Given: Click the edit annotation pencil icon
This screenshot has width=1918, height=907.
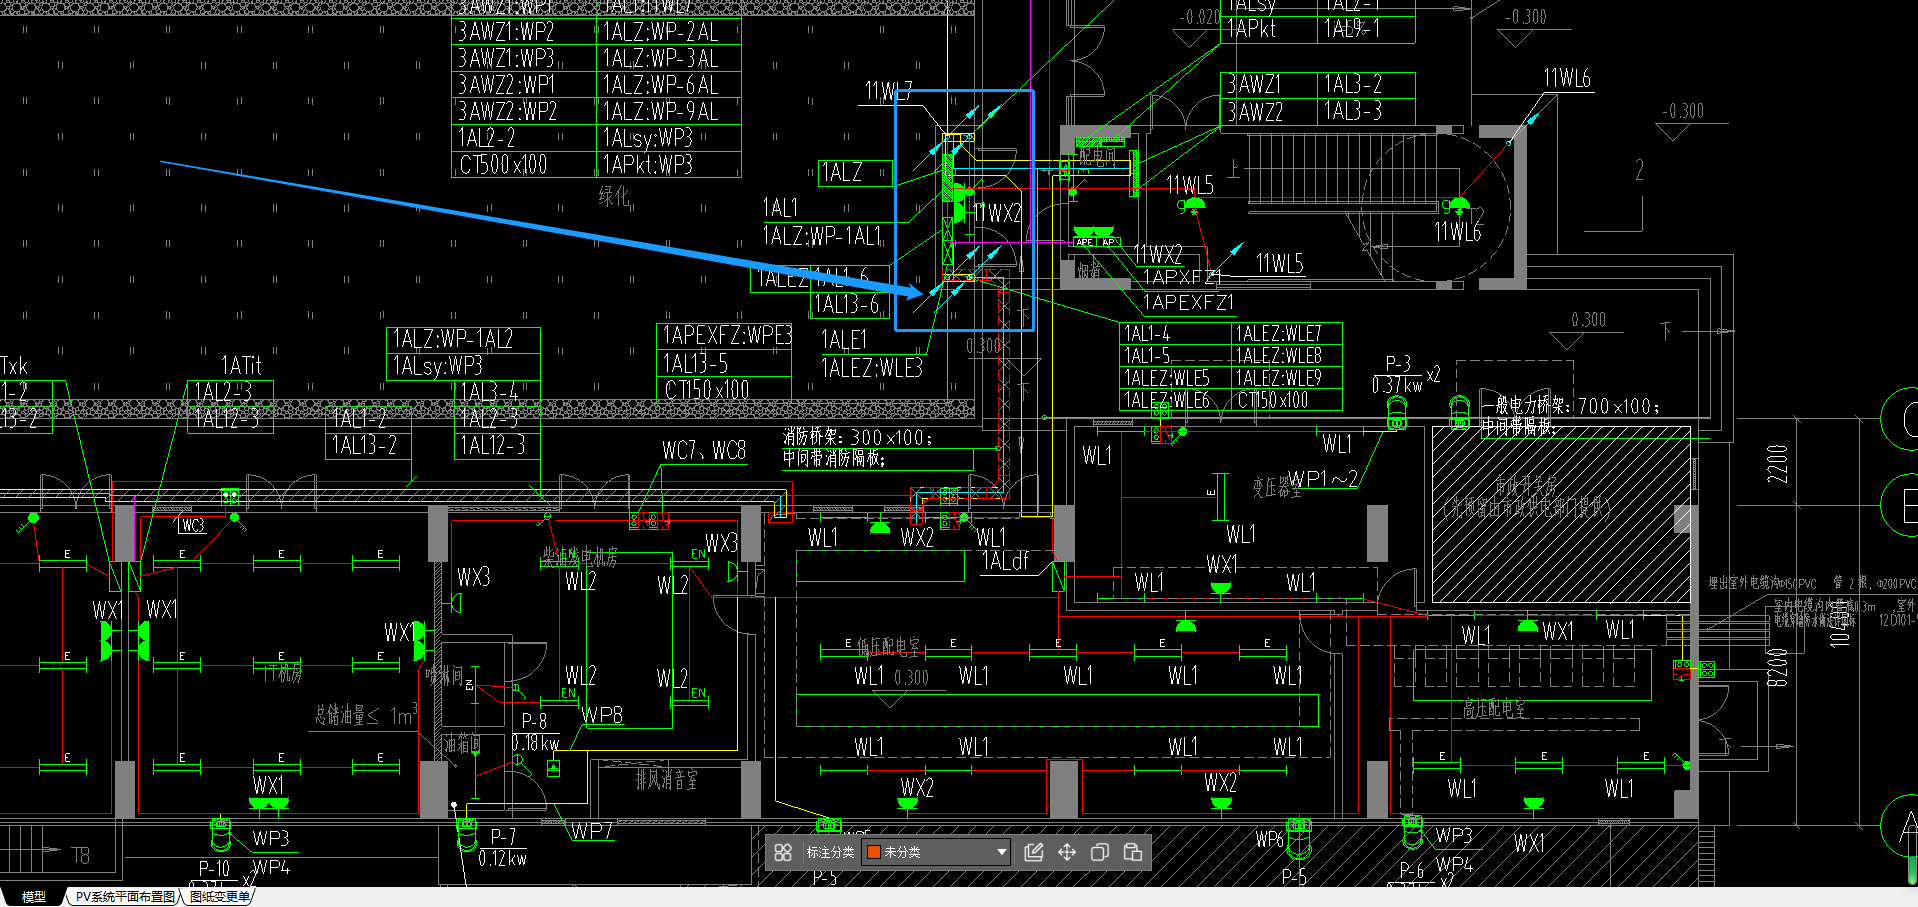Looking at the screenshot, I should coord(1034,852).
